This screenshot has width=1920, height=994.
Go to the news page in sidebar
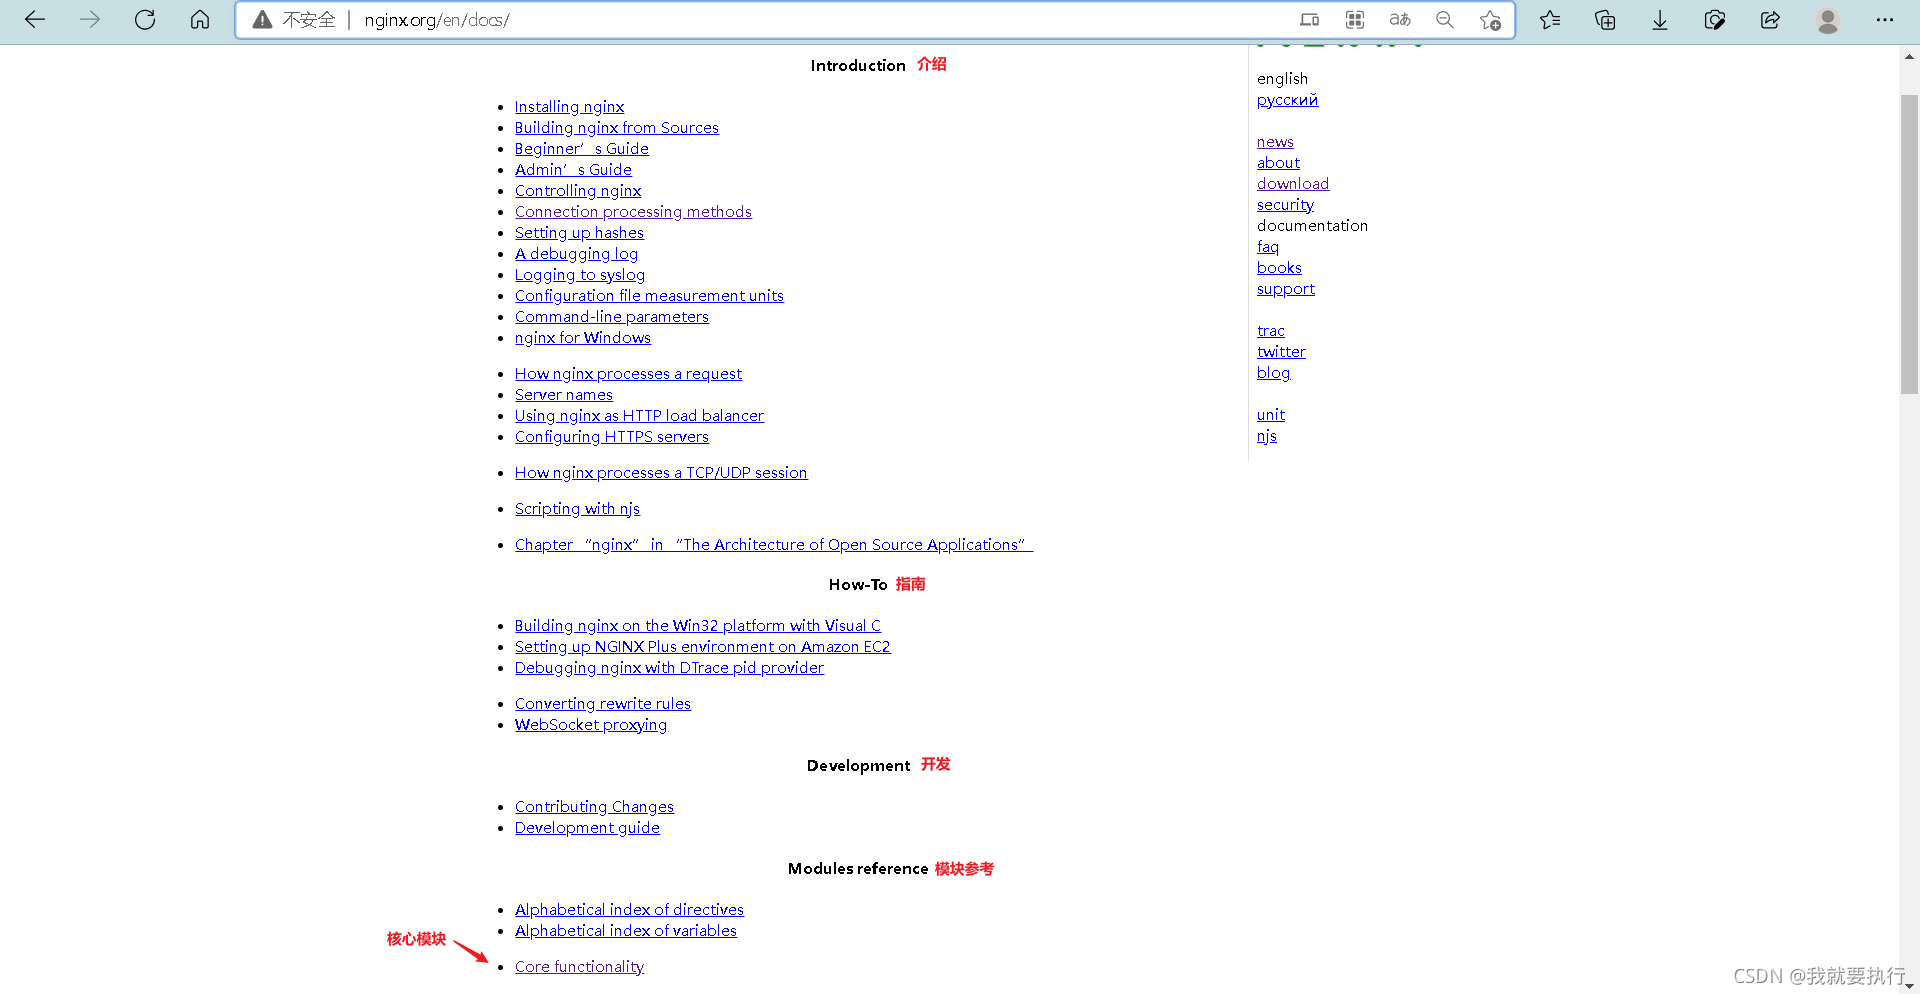1275,142
